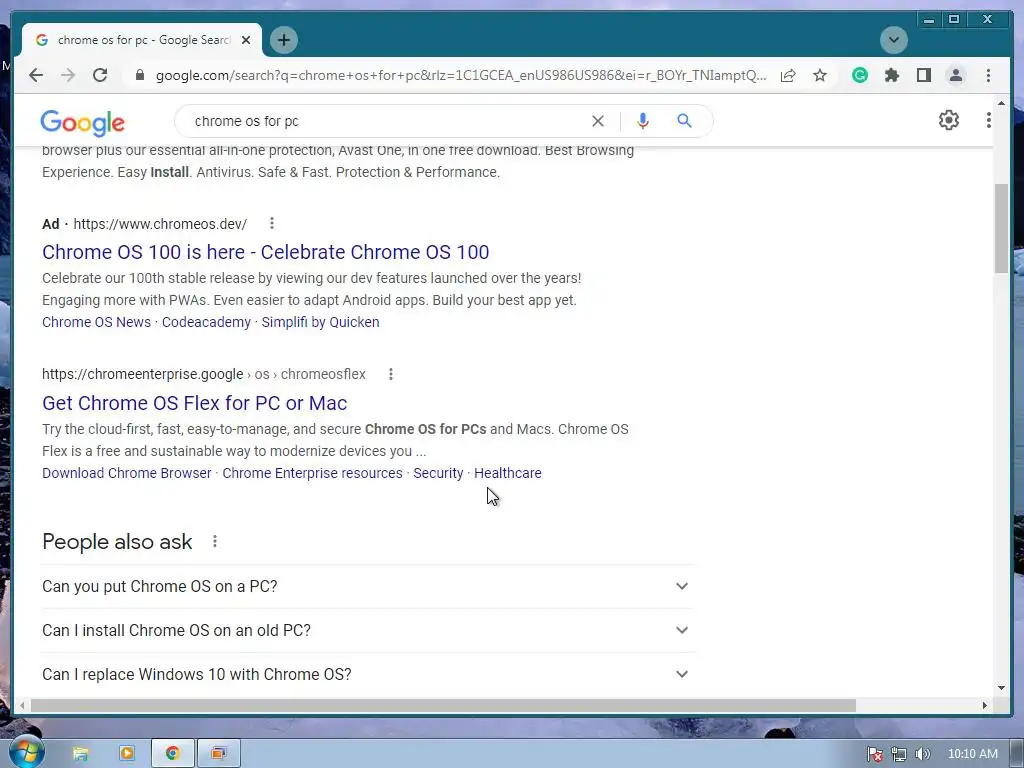
Task: Open Google quick settings gear
Action: (x=949, y=120)
